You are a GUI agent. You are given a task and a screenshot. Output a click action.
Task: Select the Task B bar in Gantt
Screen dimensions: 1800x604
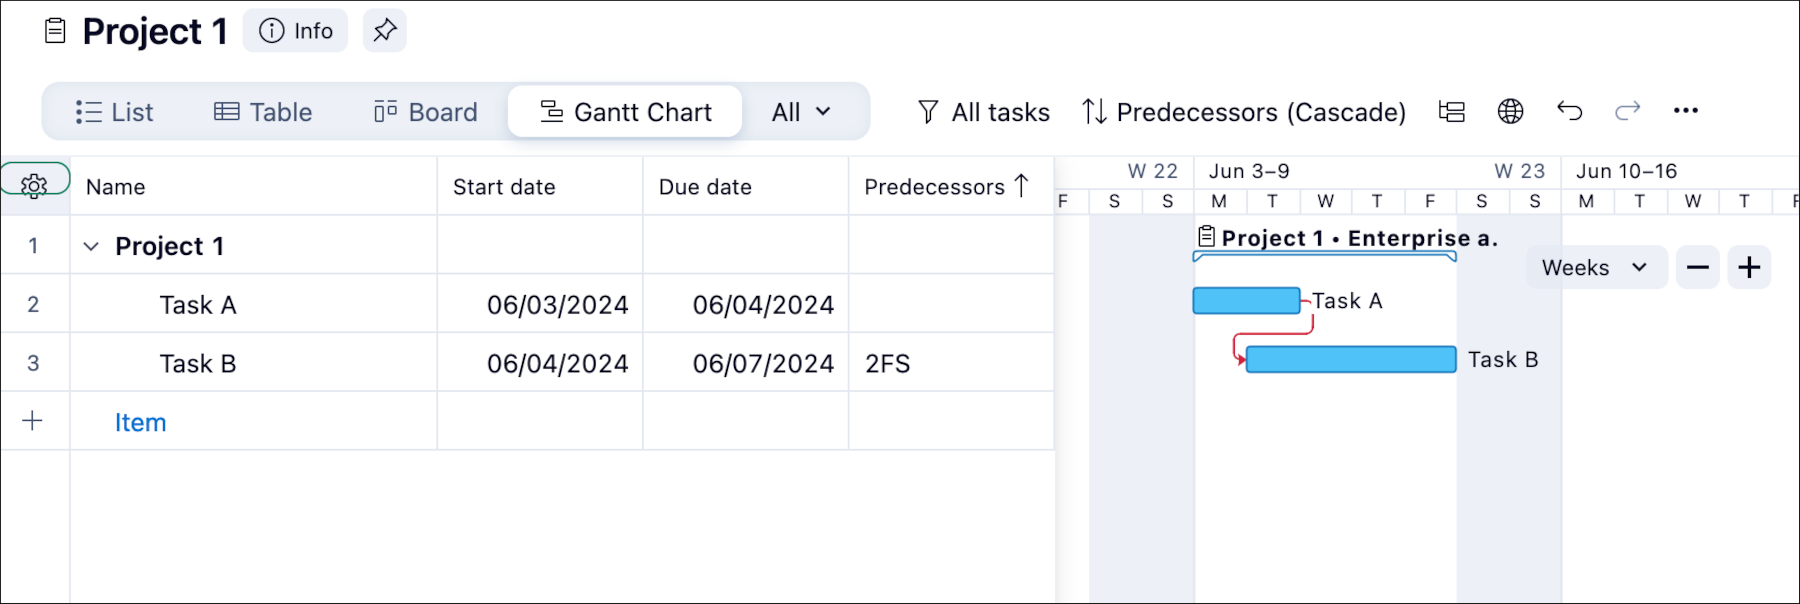point(1351,359)
